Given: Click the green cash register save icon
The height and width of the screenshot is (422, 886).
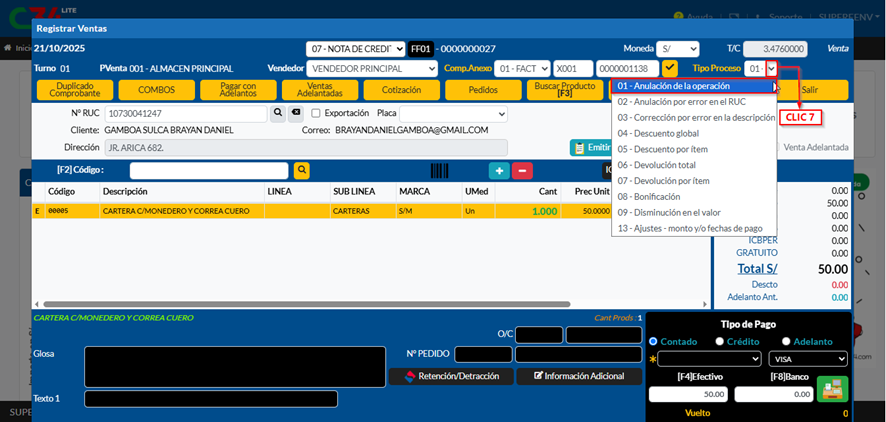Looking at the screenshot, I should [831, 389].
